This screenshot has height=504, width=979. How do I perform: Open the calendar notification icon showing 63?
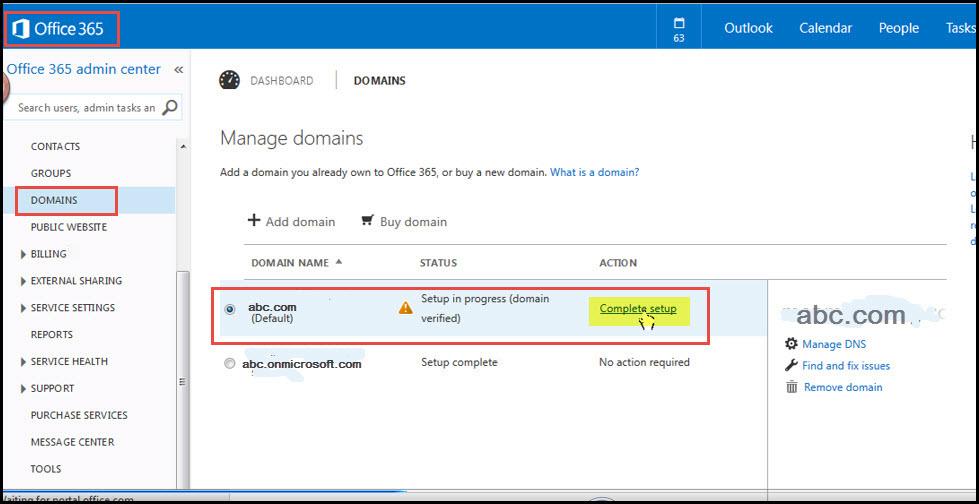[x=679, y=29]
